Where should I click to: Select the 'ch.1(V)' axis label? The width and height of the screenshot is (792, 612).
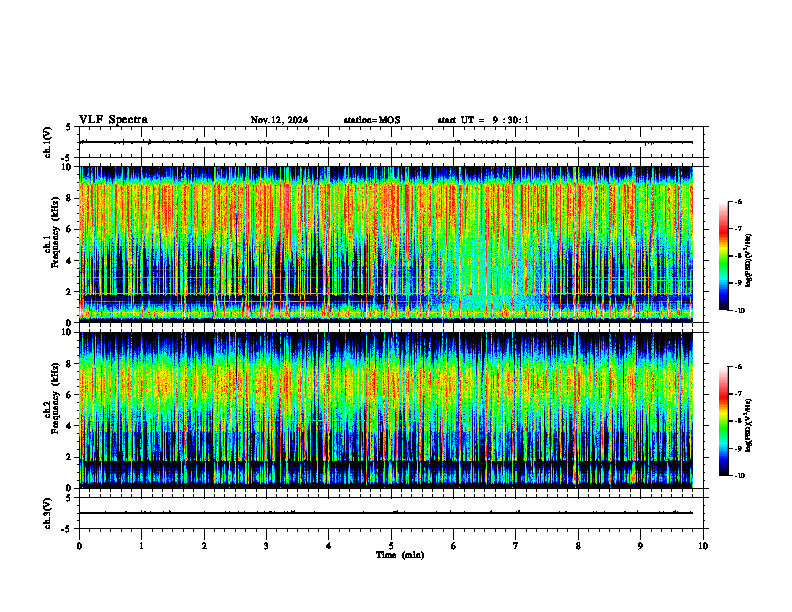pos(47,142)
